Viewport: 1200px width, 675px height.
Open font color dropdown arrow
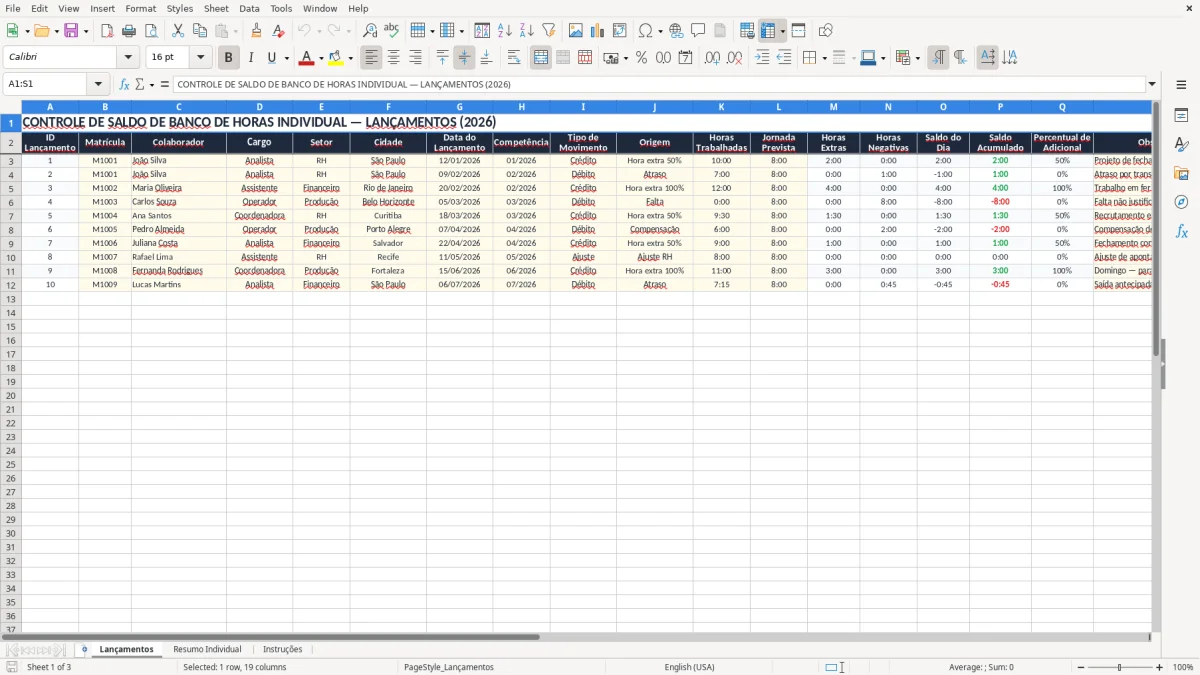(x=321, y=59)
